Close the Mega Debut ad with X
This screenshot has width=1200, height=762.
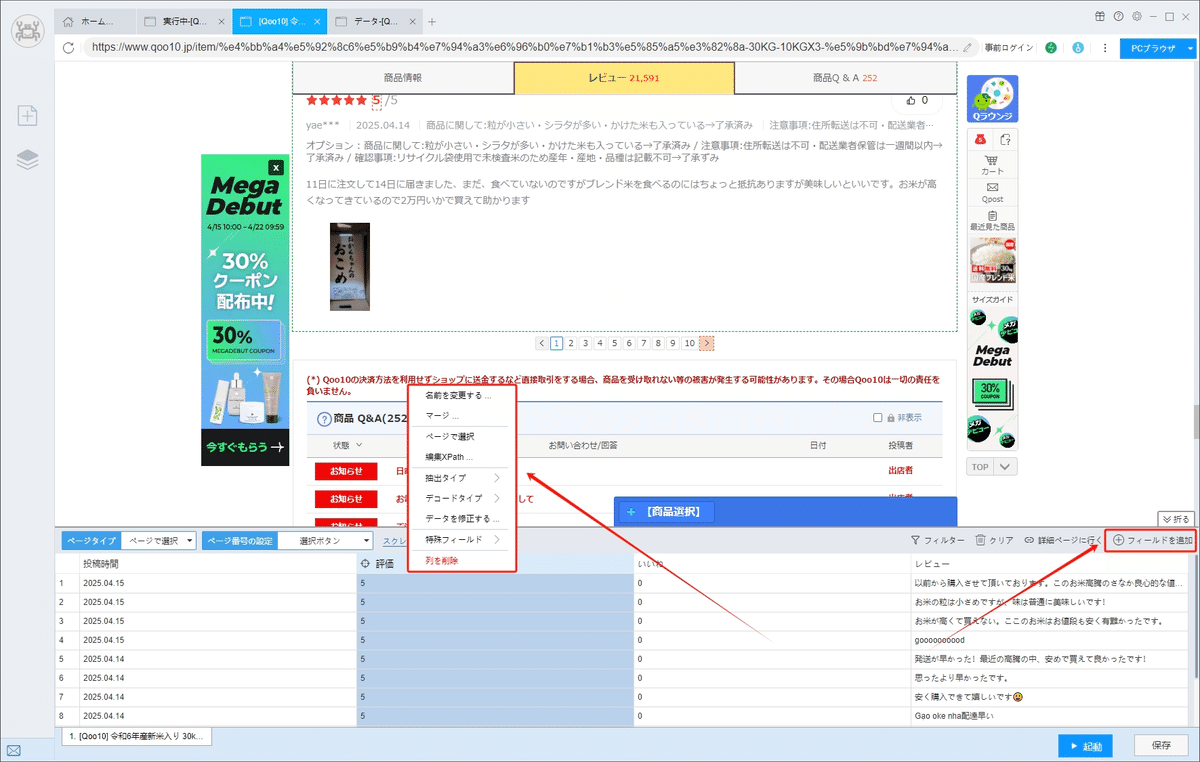pyautogui.click(x=276, y=168)
